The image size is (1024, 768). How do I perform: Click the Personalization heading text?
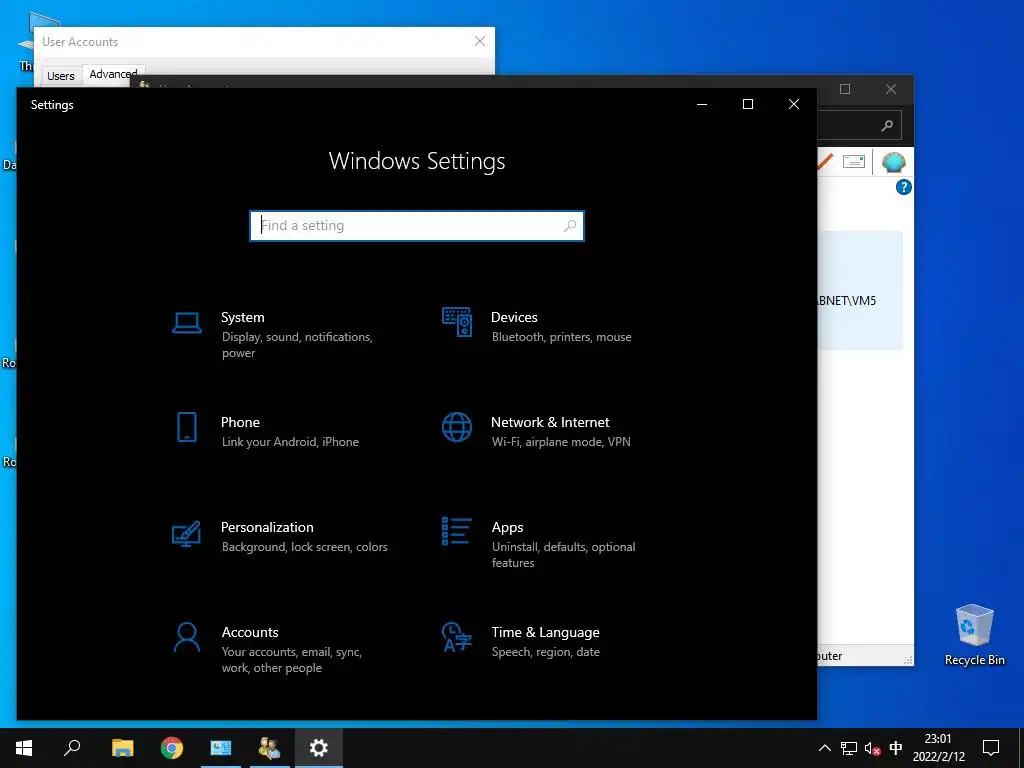(x=267, y=527)
